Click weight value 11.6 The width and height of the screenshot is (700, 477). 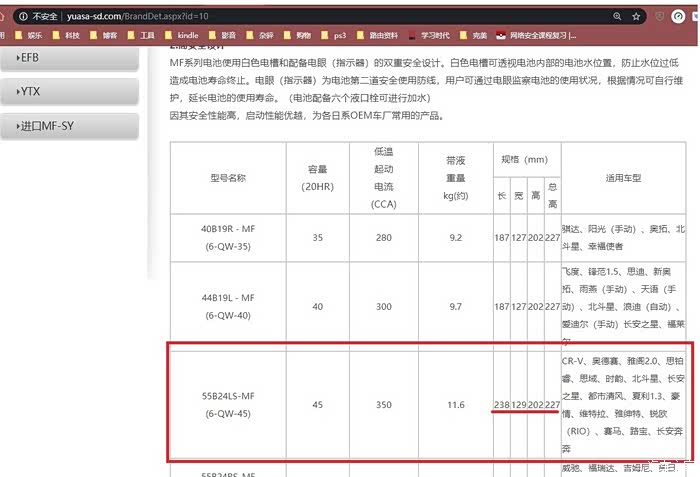point(456,405)
